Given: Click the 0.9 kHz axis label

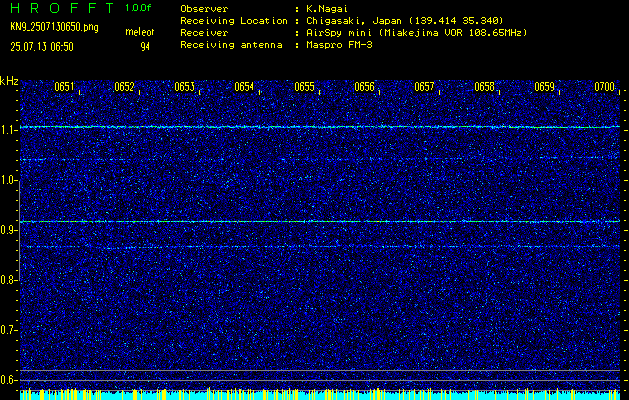Looking at the screenshot, I should click(x=7, y=230).
